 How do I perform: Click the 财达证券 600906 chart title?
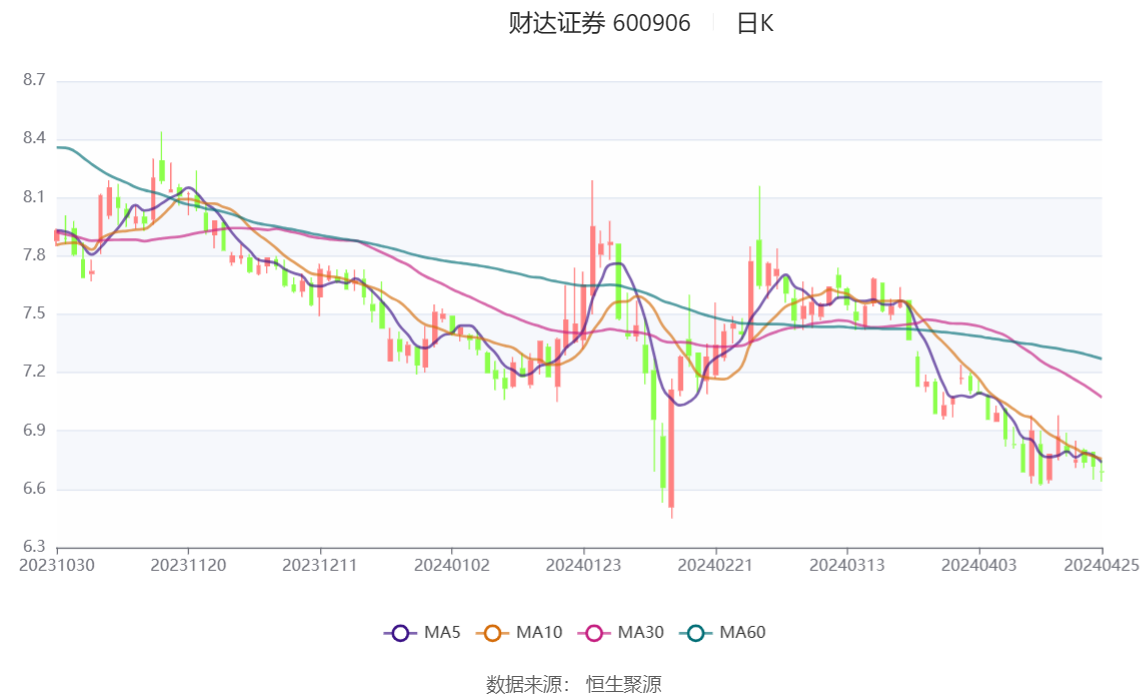pyautogui.click(x=600, y=23)
